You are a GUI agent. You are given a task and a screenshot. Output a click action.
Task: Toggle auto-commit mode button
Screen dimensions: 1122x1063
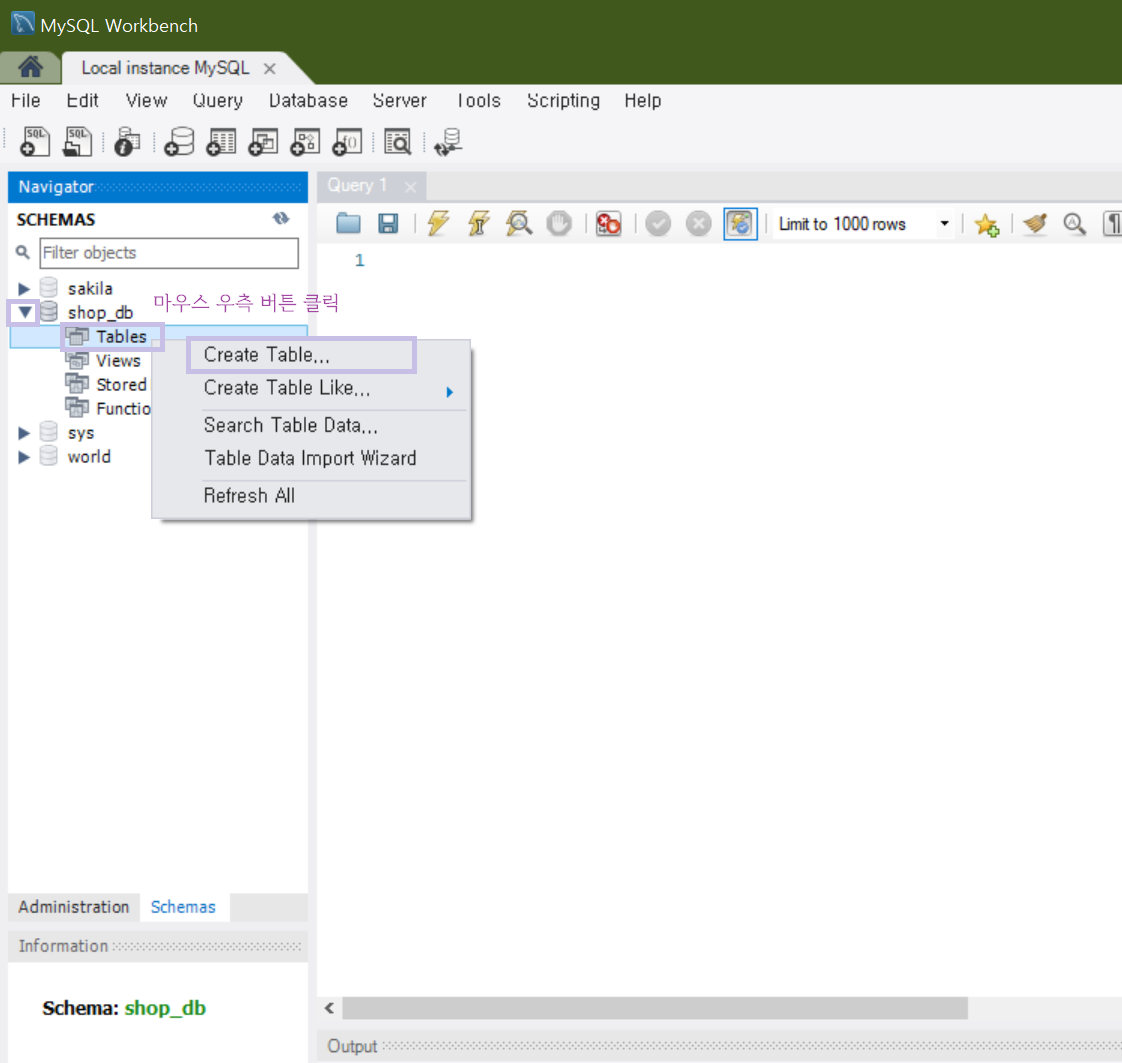click(740, 224)
